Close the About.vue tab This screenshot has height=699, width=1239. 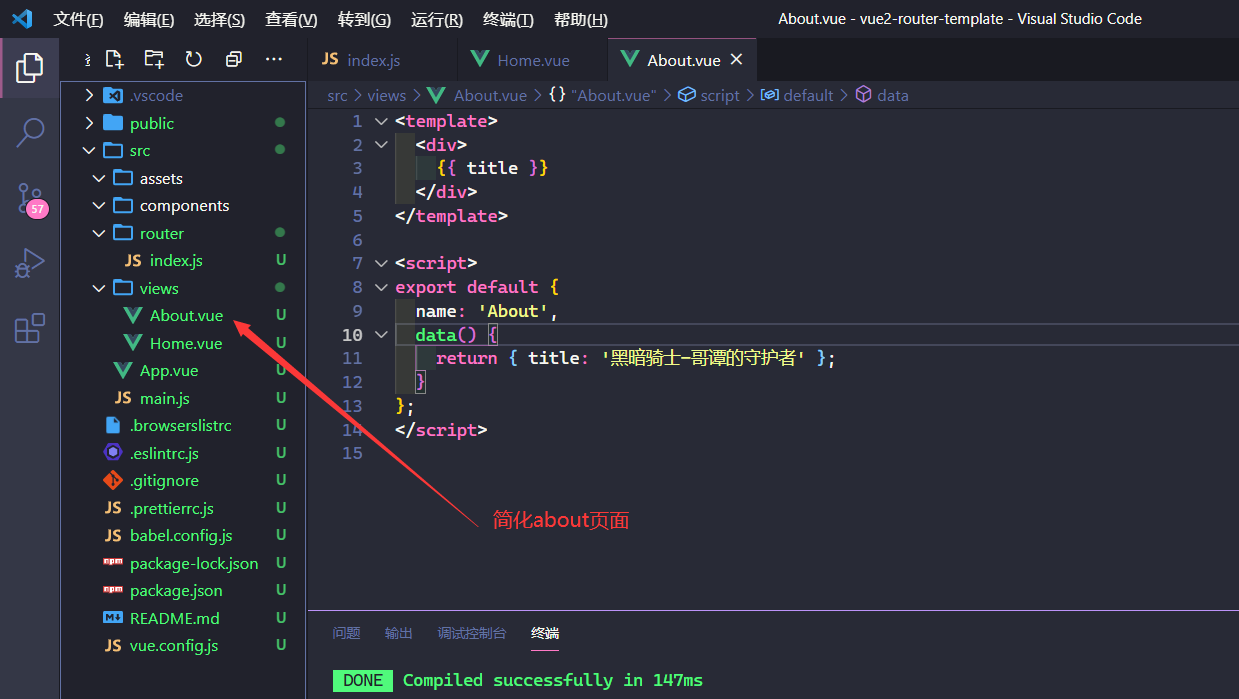pyautogui.click(x=737, y=60)
